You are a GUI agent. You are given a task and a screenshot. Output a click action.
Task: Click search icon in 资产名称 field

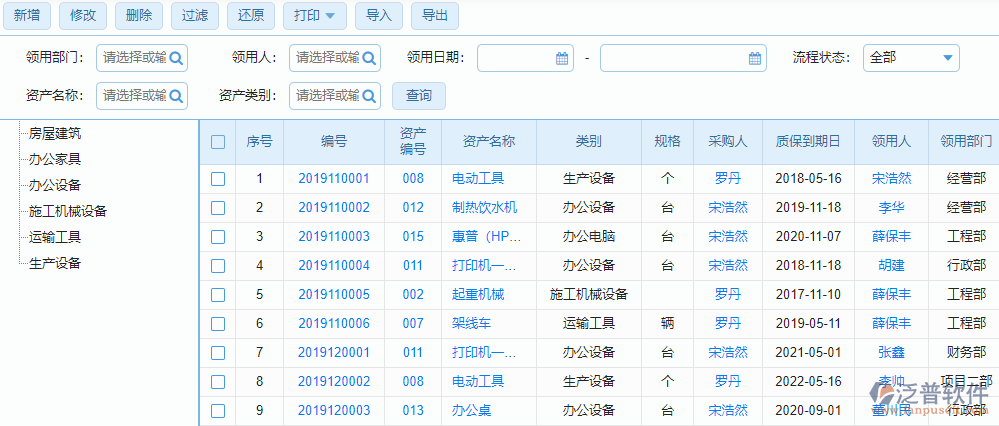[176, 96]
